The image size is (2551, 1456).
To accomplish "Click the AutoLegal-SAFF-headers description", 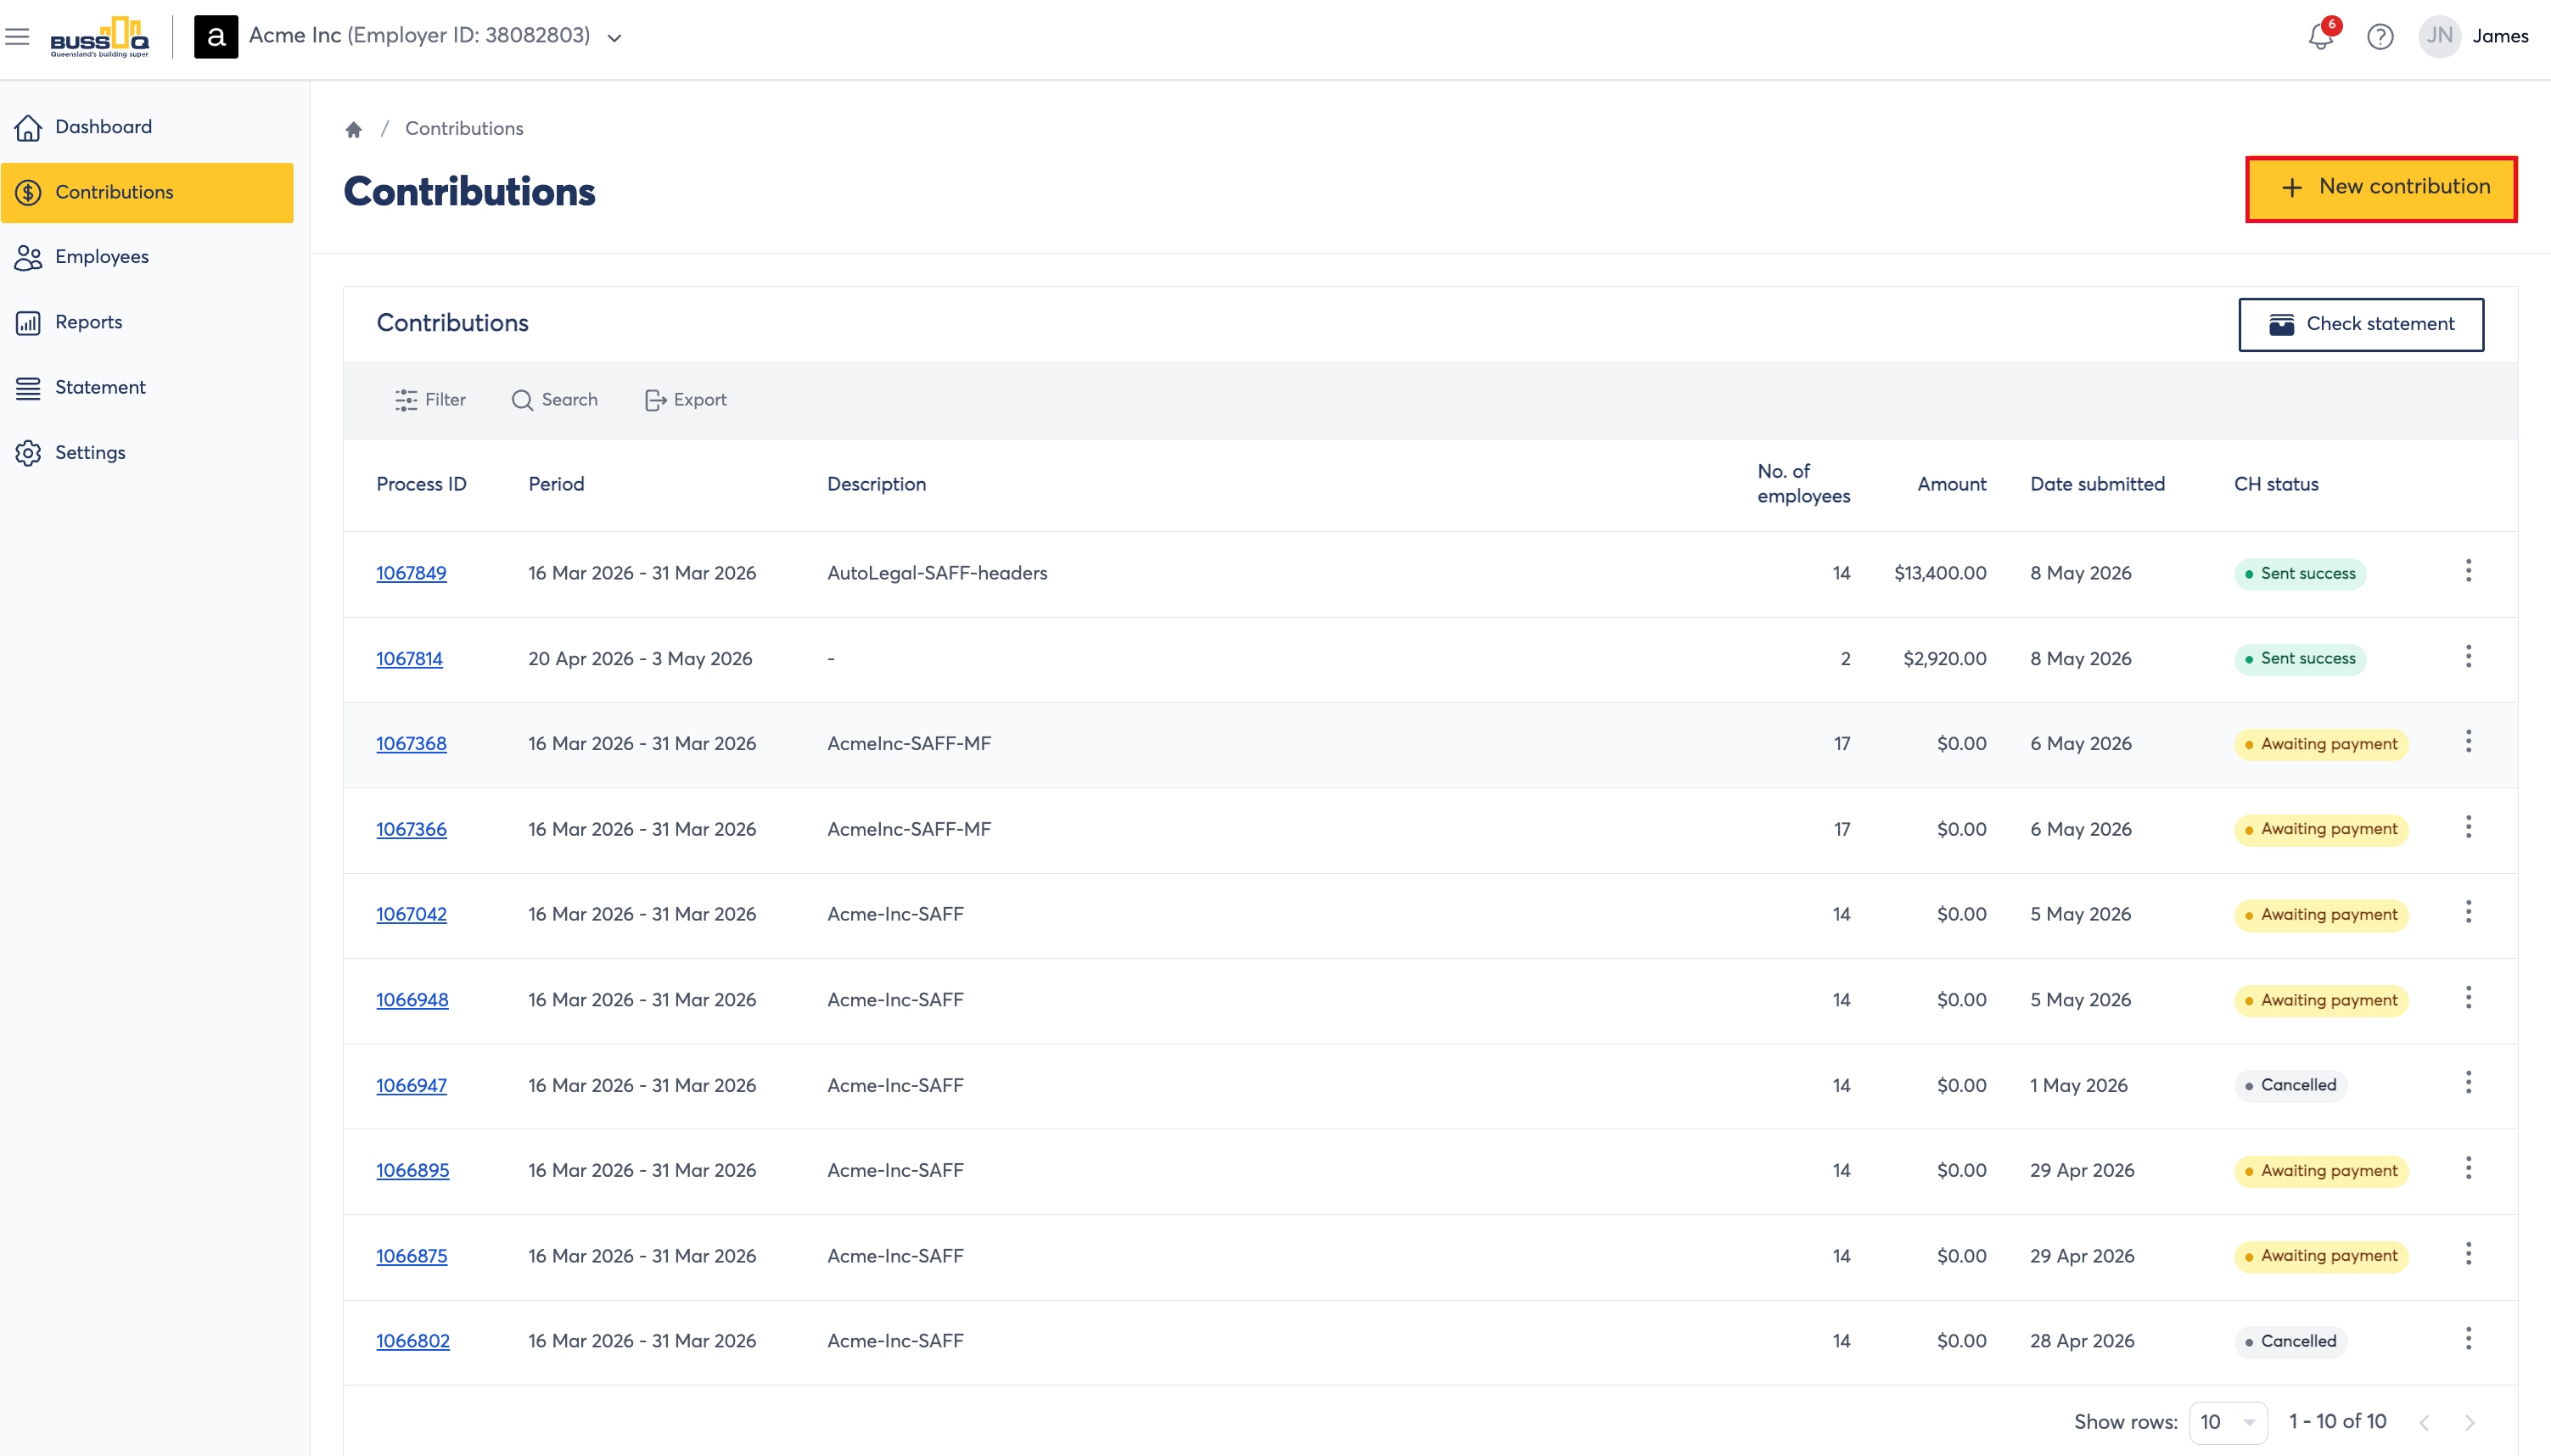I will point(937,573).
